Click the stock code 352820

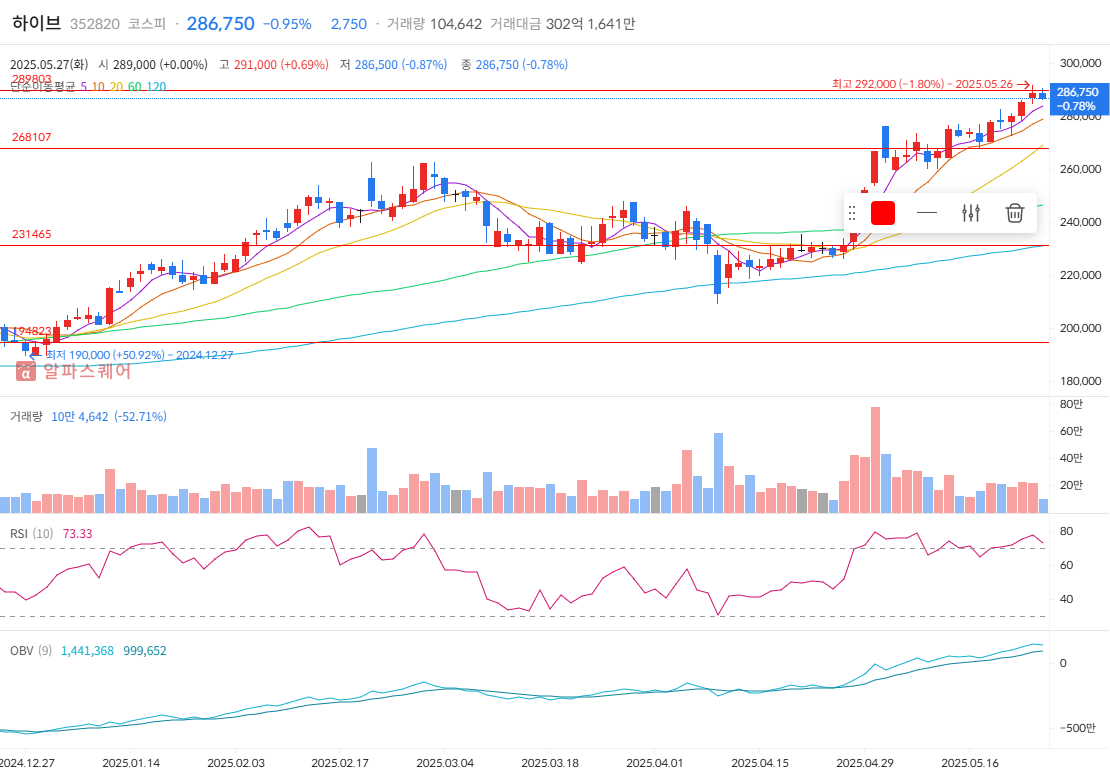tap(95, 24)
